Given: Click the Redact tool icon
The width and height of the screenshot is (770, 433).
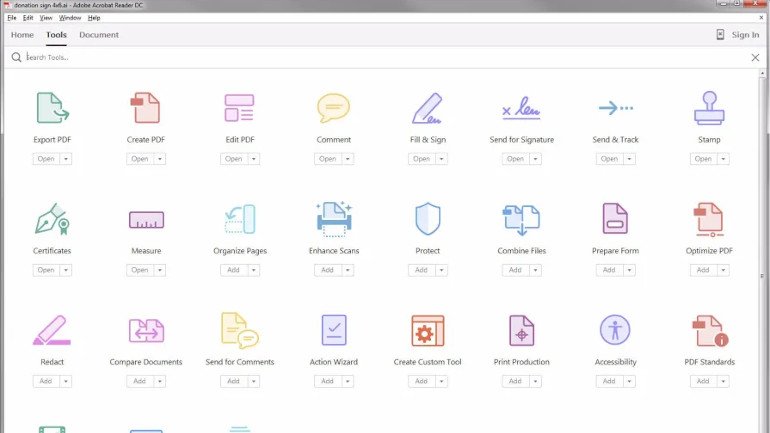Looking at the screenshot, I should (52, 330).
